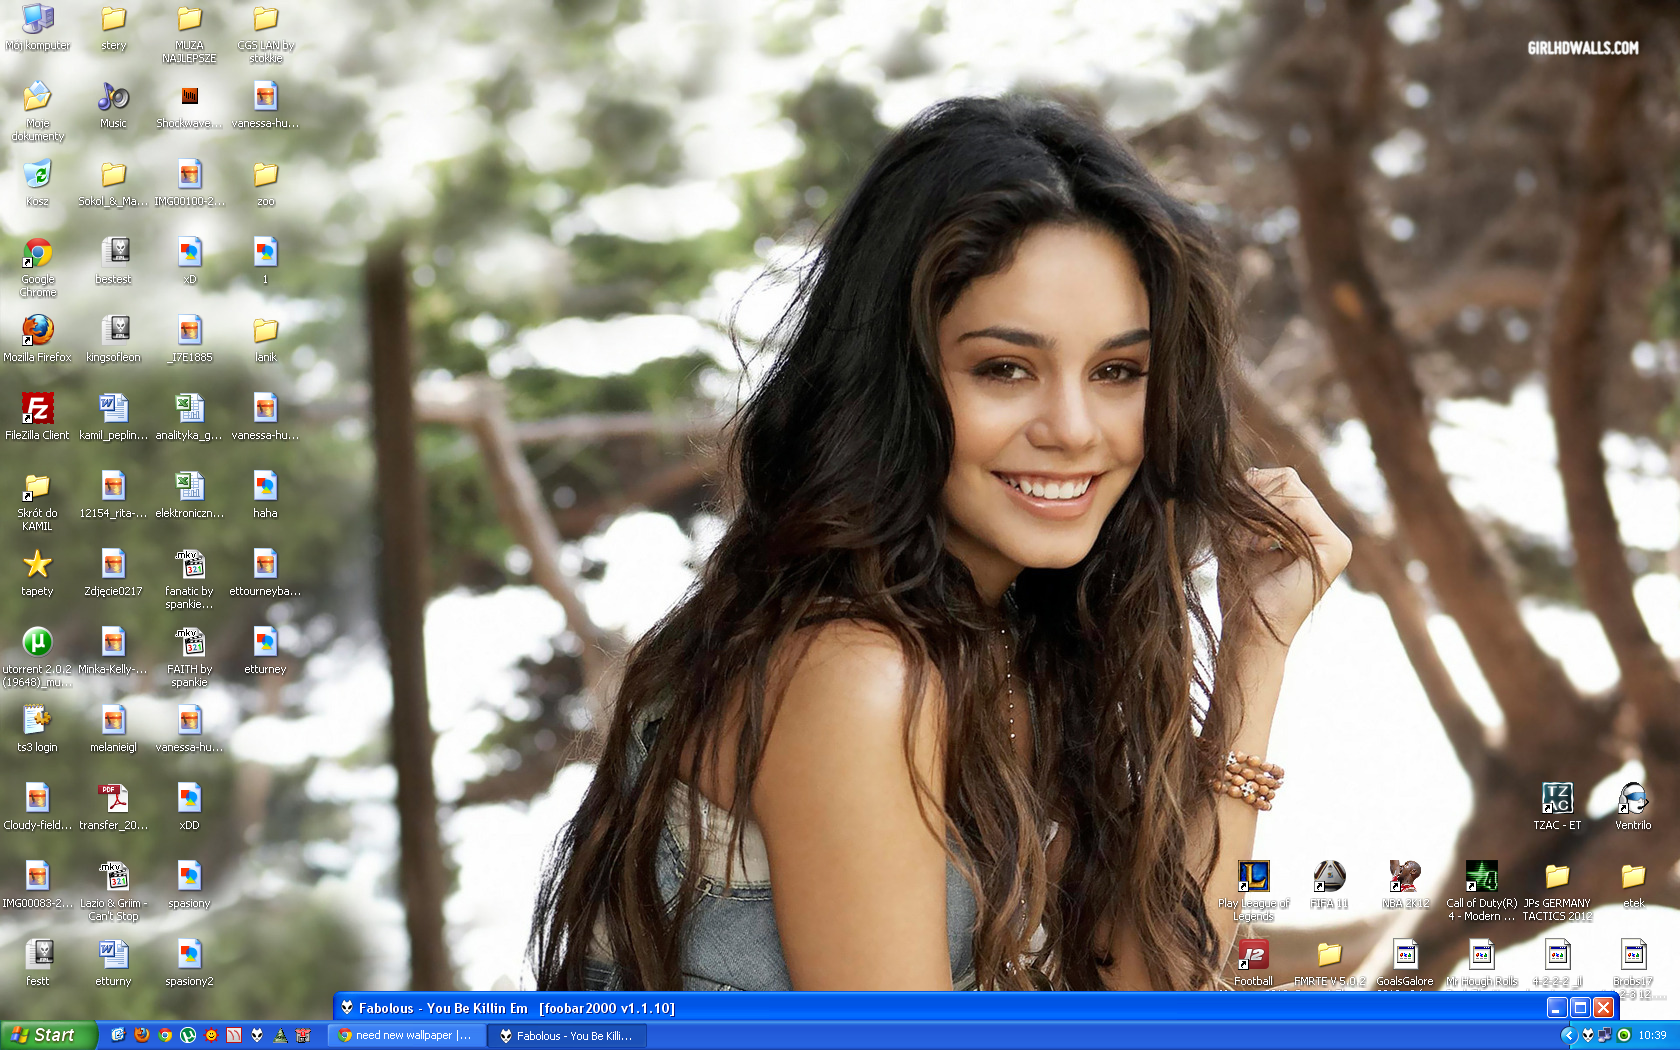Click the FIFA 11 desktop shortcut
1680x1050 pixels.
(1329, 877)
